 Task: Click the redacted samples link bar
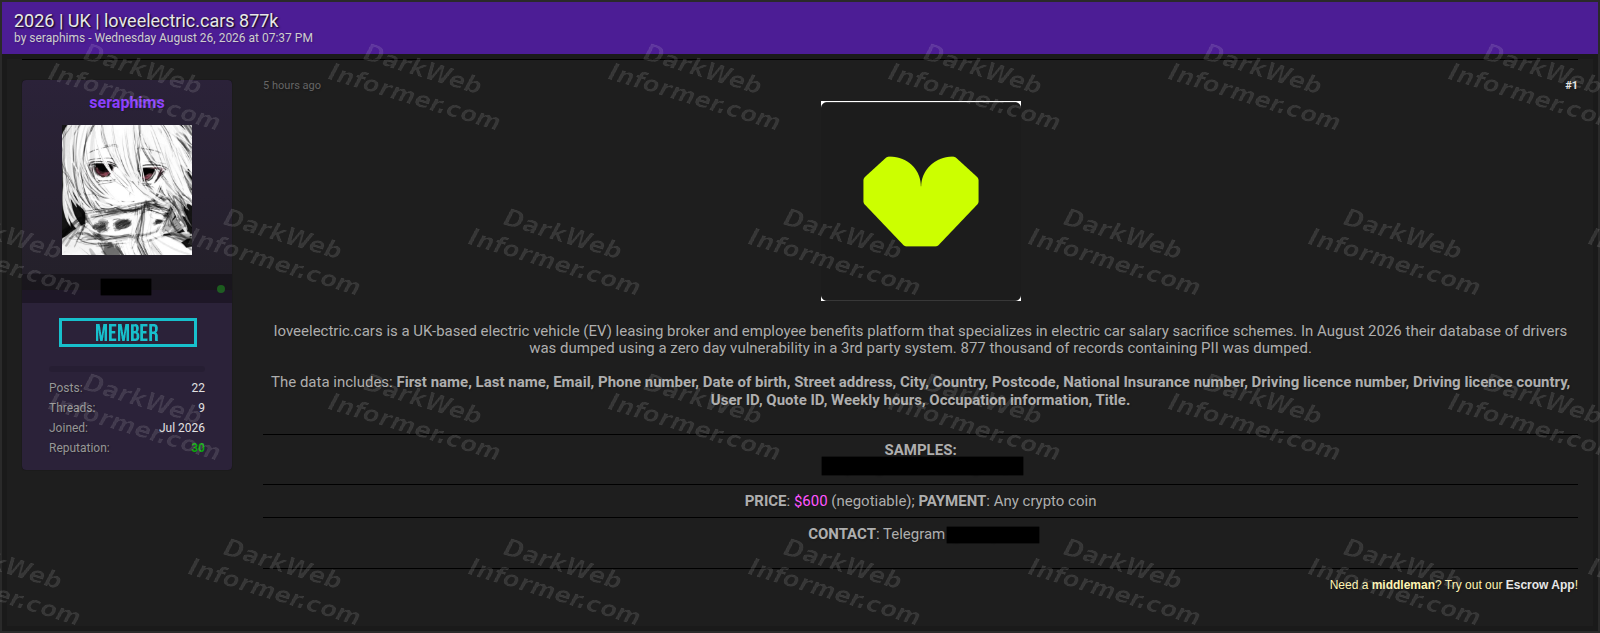(x=922, y=466)
